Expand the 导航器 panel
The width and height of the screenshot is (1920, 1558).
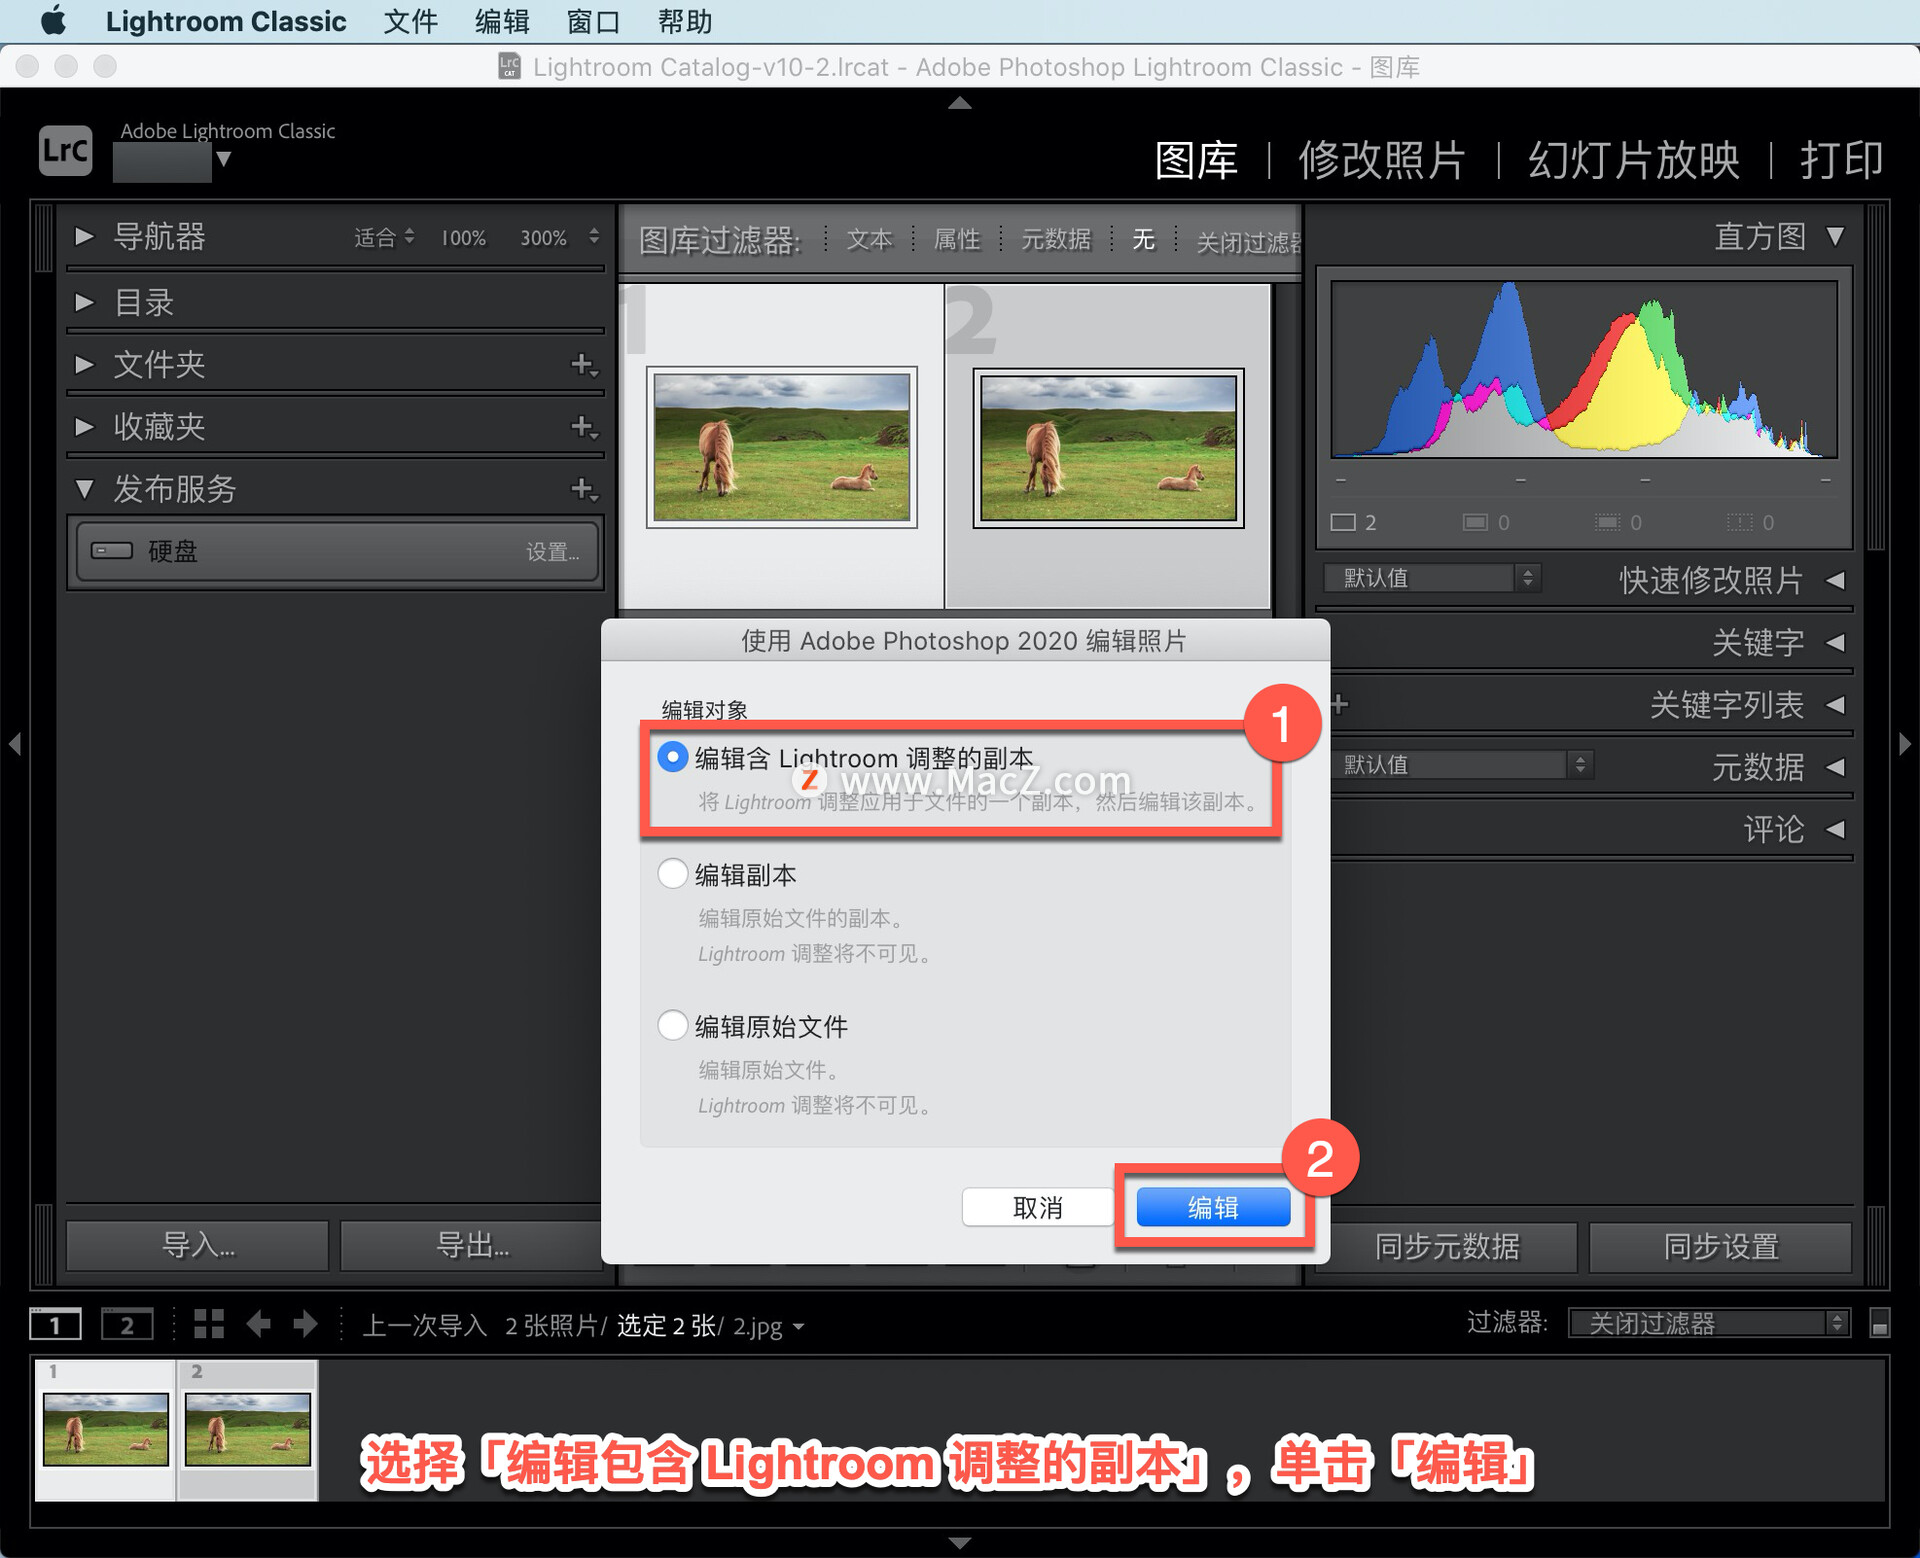pyautogui.click(x=84, y=237)
